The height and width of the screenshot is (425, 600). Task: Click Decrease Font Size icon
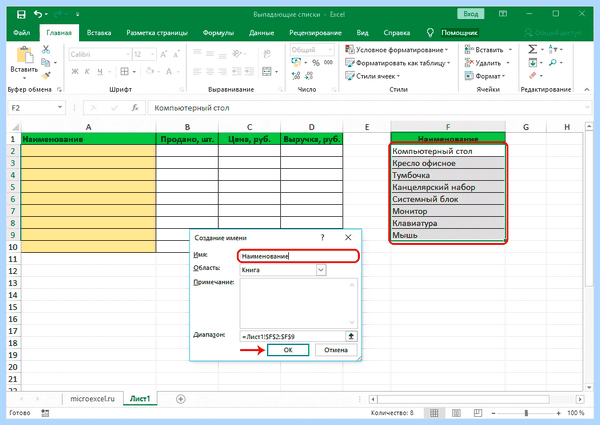pos(176,54)
